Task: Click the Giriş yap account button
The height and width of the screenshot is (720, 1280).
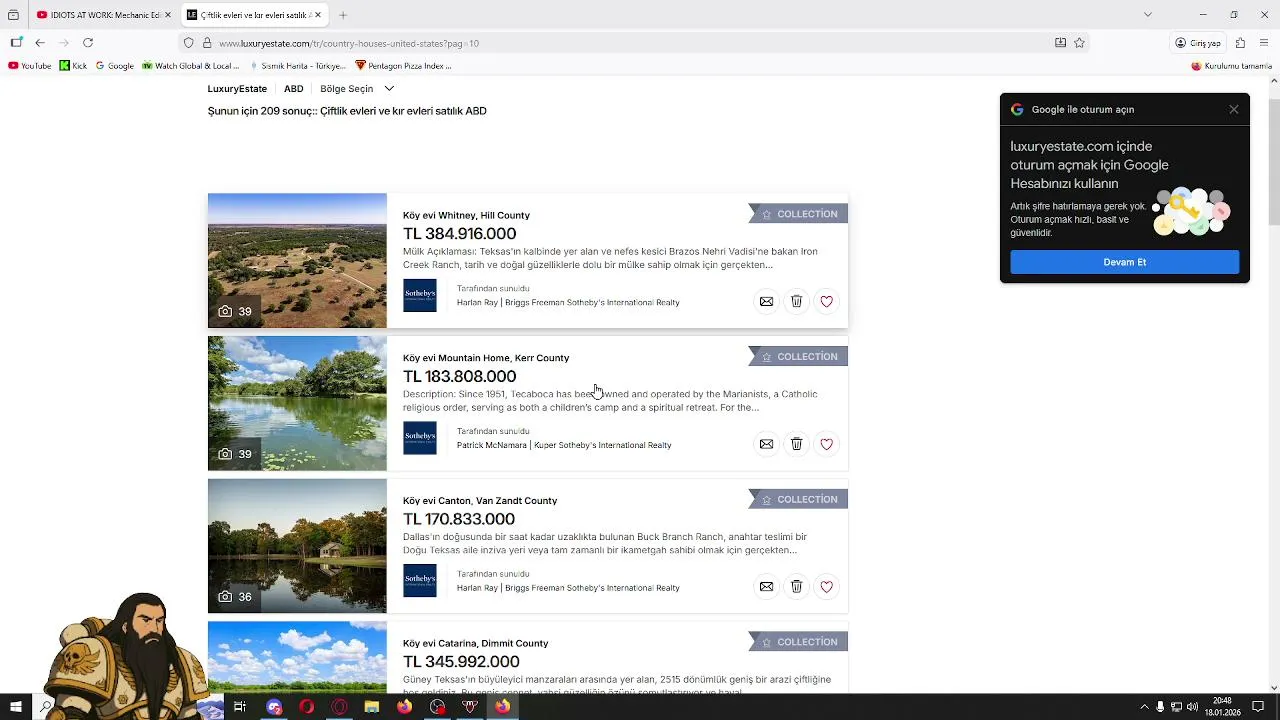Action: tap(1198, 43)
